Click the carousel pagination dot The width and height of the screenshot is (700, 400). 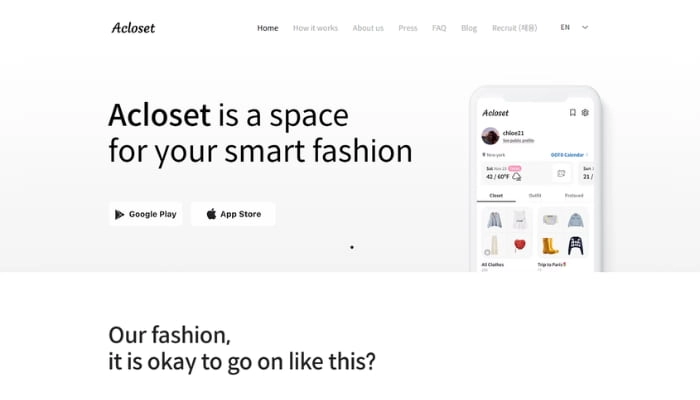352,247
